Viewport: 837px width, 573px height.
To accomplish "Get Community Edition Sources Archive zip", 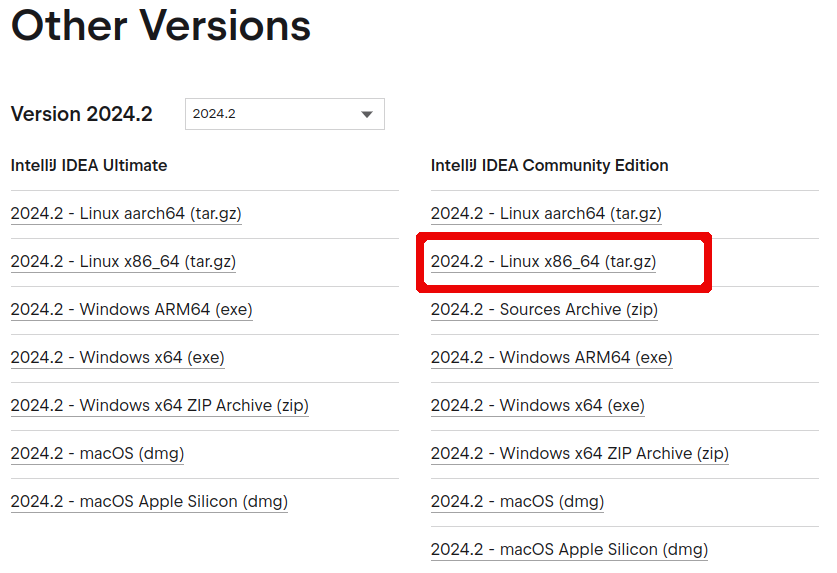I will tap(544, 310).
